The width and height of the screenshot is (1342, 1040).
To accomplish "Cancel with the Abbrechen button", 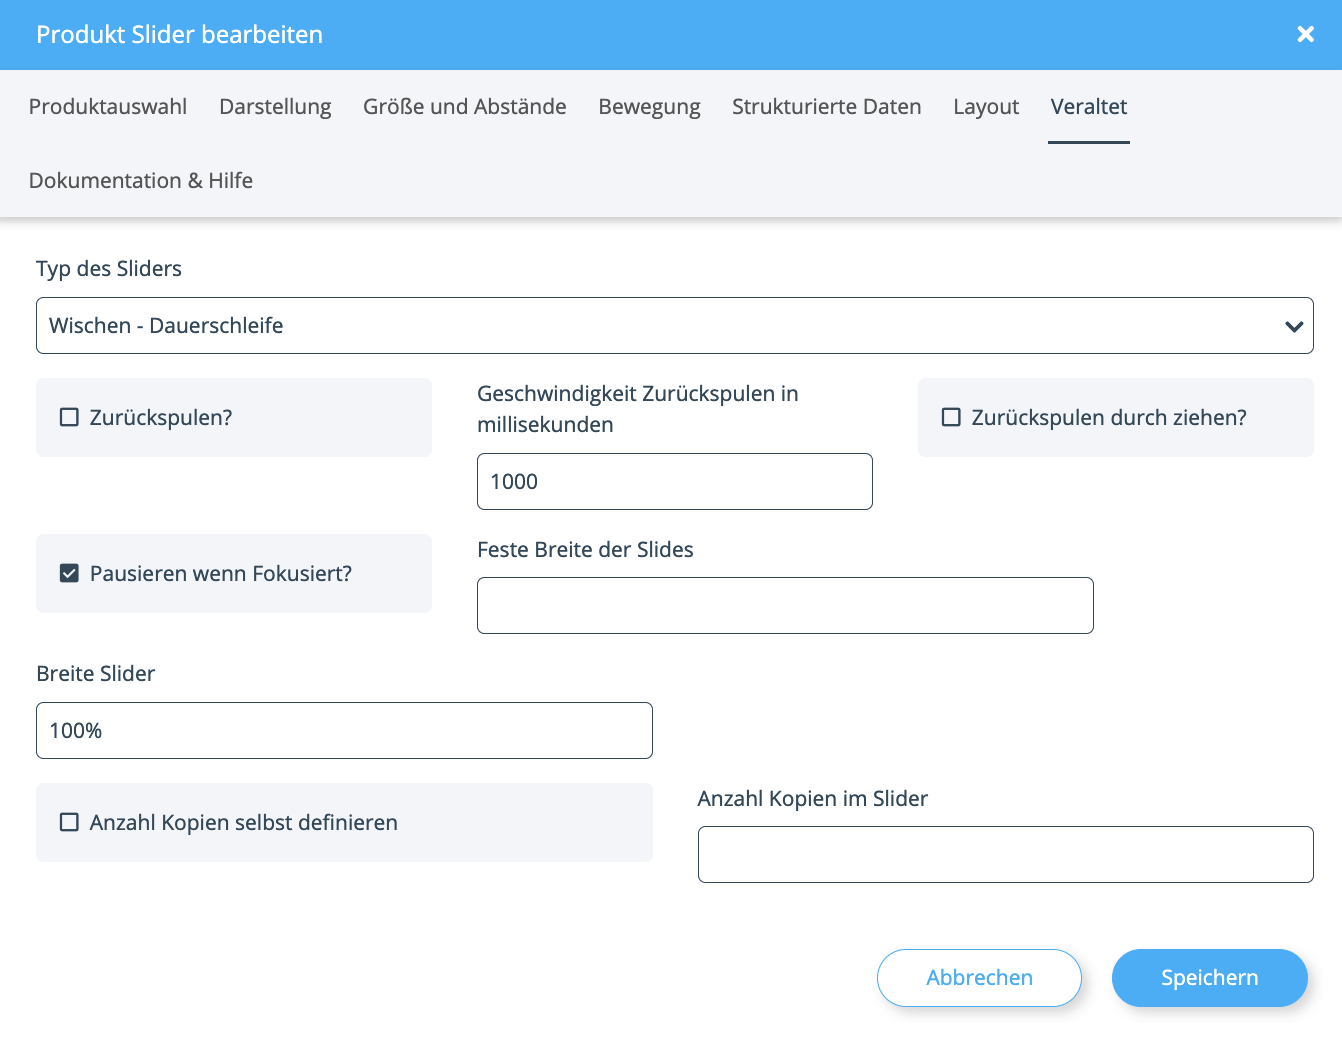I will tap(979, 978).
